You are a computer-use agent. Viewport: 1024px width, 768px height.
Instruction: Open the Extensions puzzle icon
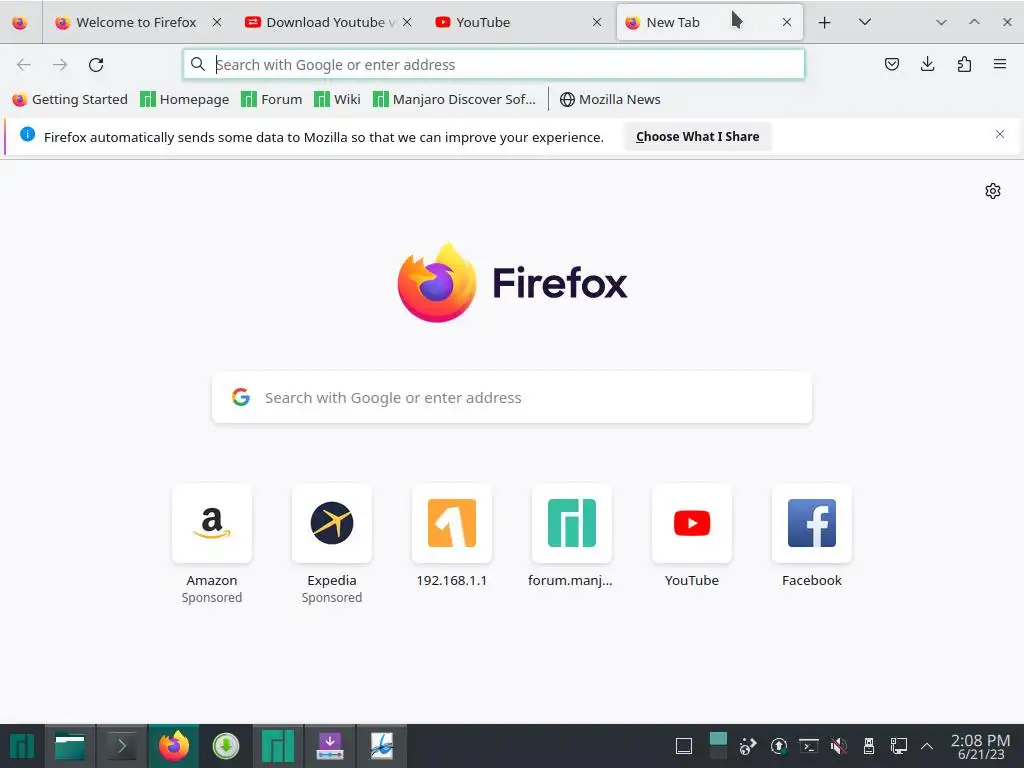tap(964, 64)
